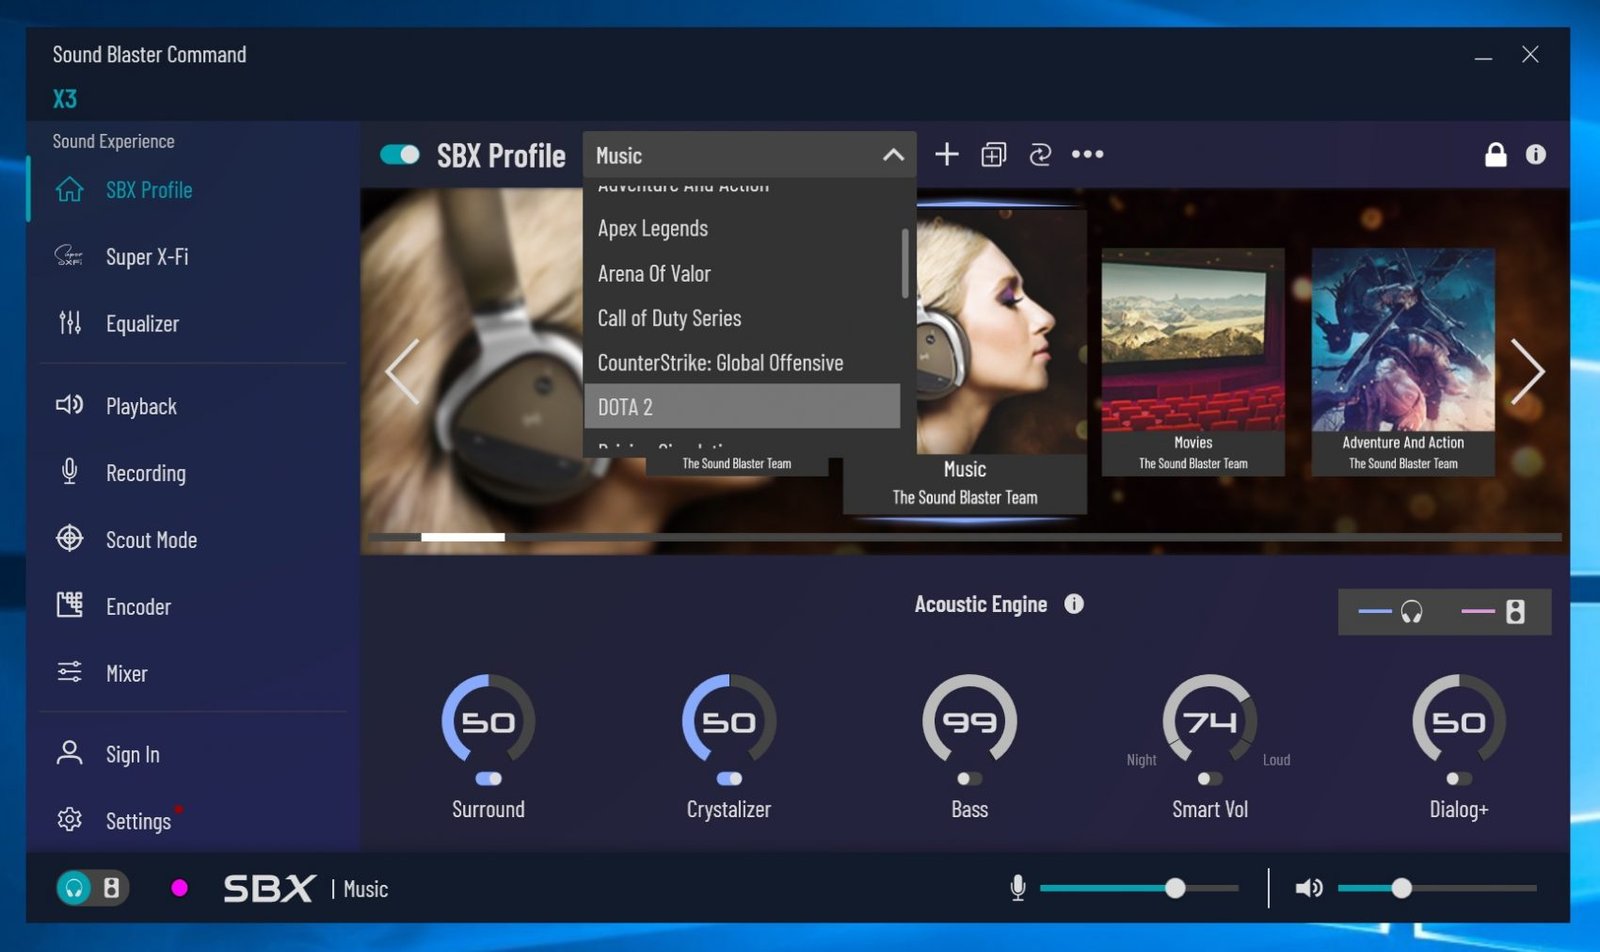Enable the Dialog+ effect switch
Image resolution: width=1600 pixels, height=952 pixels.
[1459, 779]
